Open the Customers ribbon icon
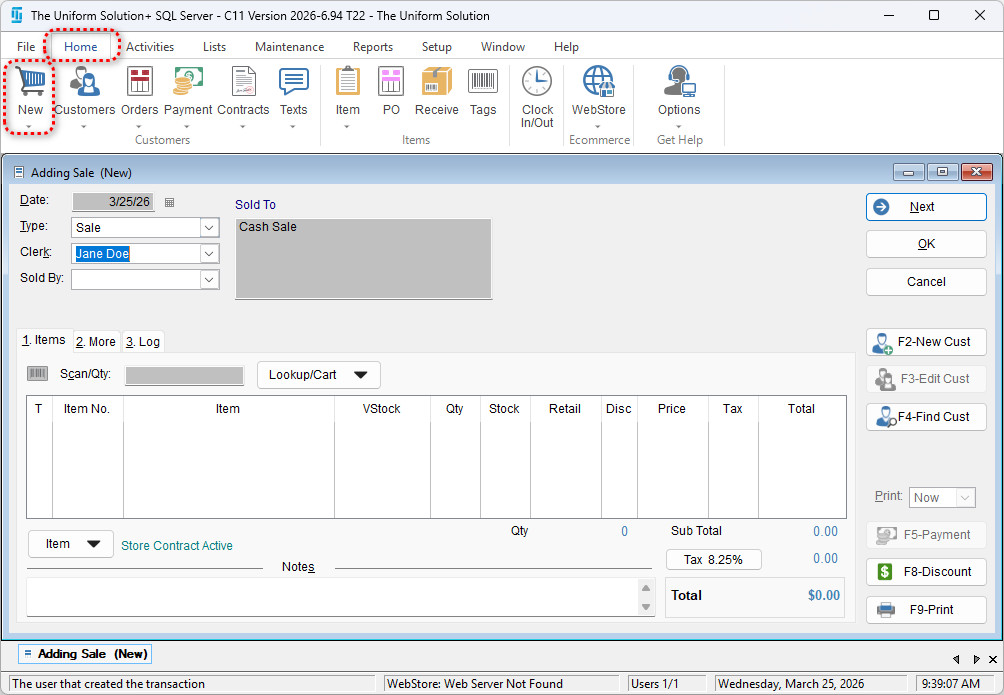 [84, 83]
